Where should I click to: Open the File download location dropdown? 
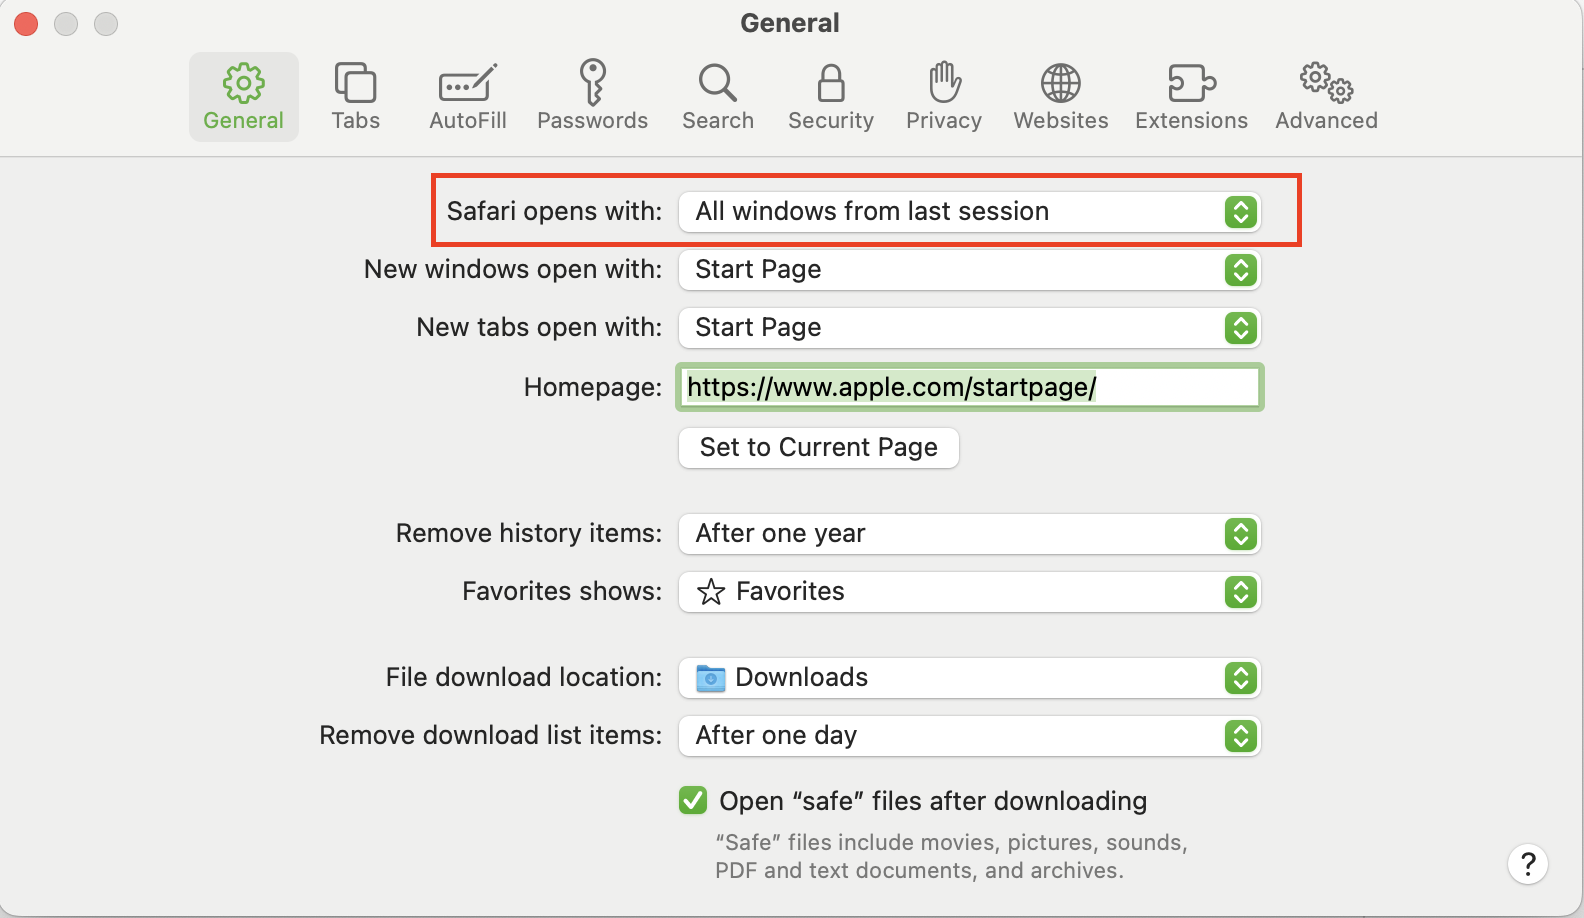tap(969, 678)
